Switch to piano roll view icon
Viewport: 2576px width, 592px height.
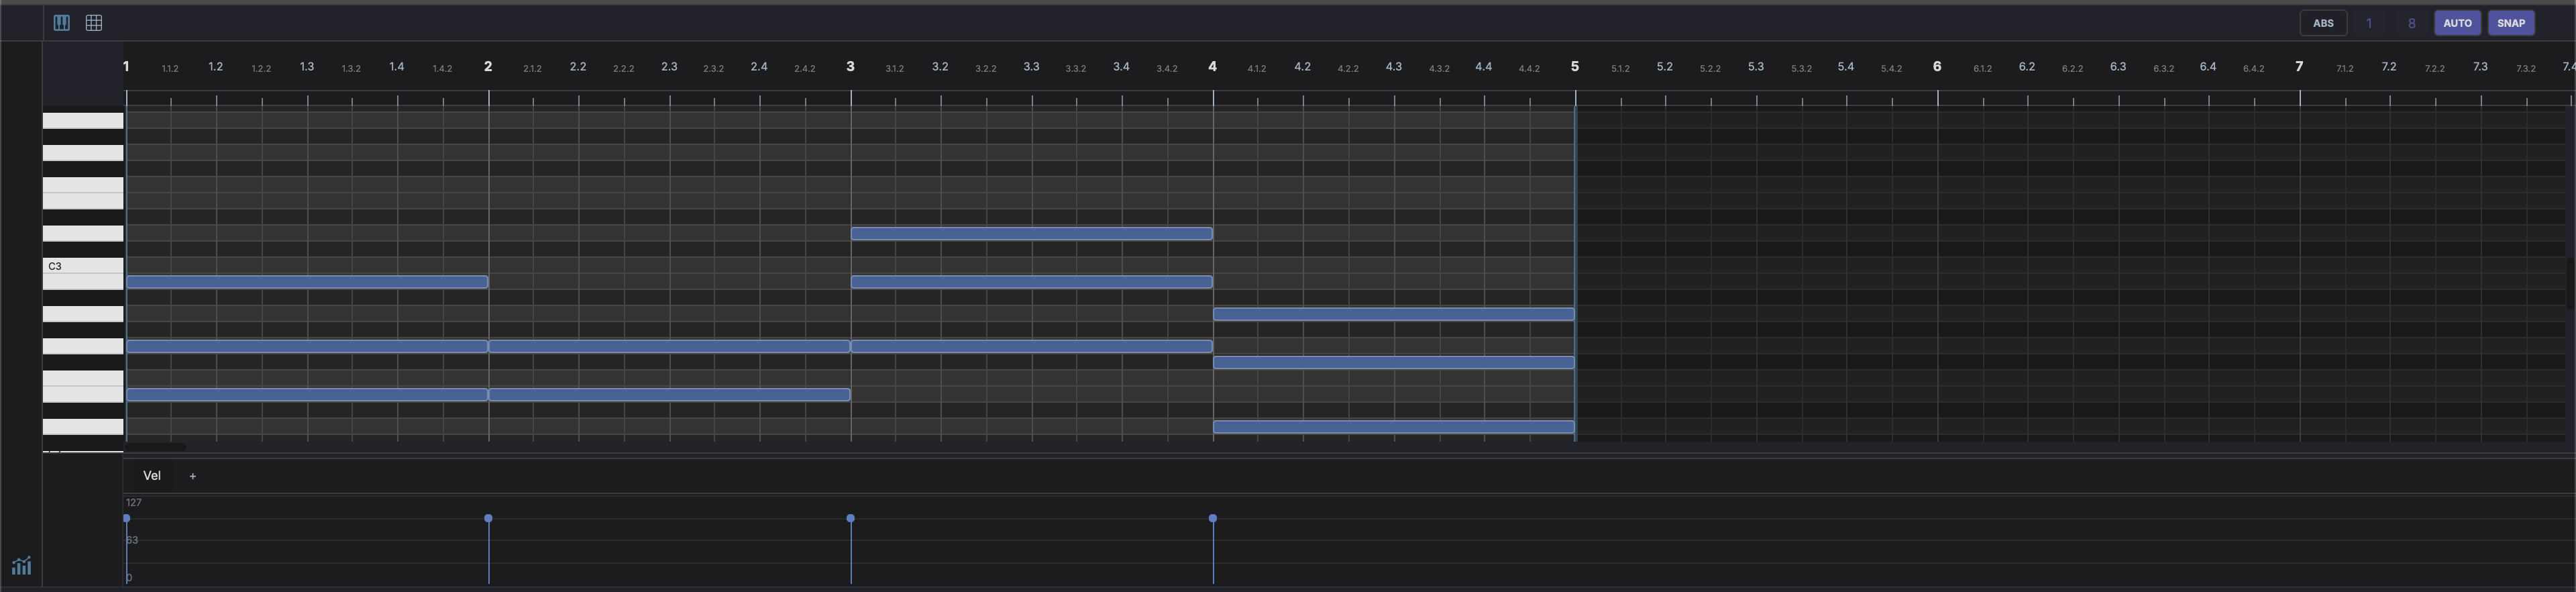[61, 23]
